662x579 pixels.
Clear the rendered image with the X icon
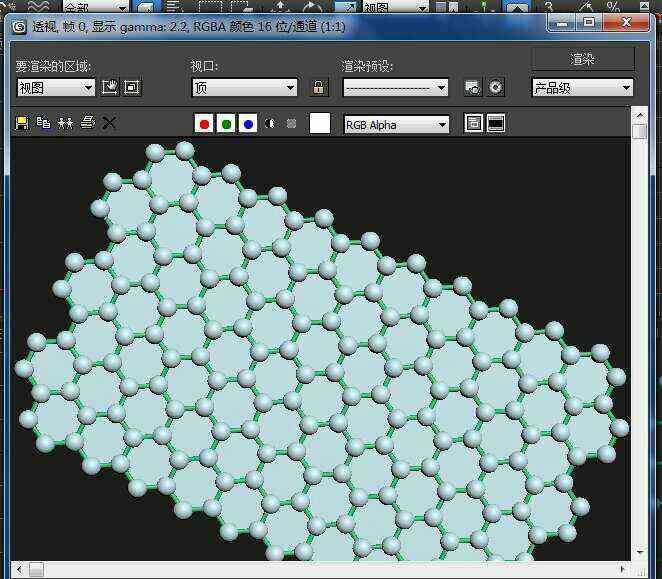pos(109,123)
